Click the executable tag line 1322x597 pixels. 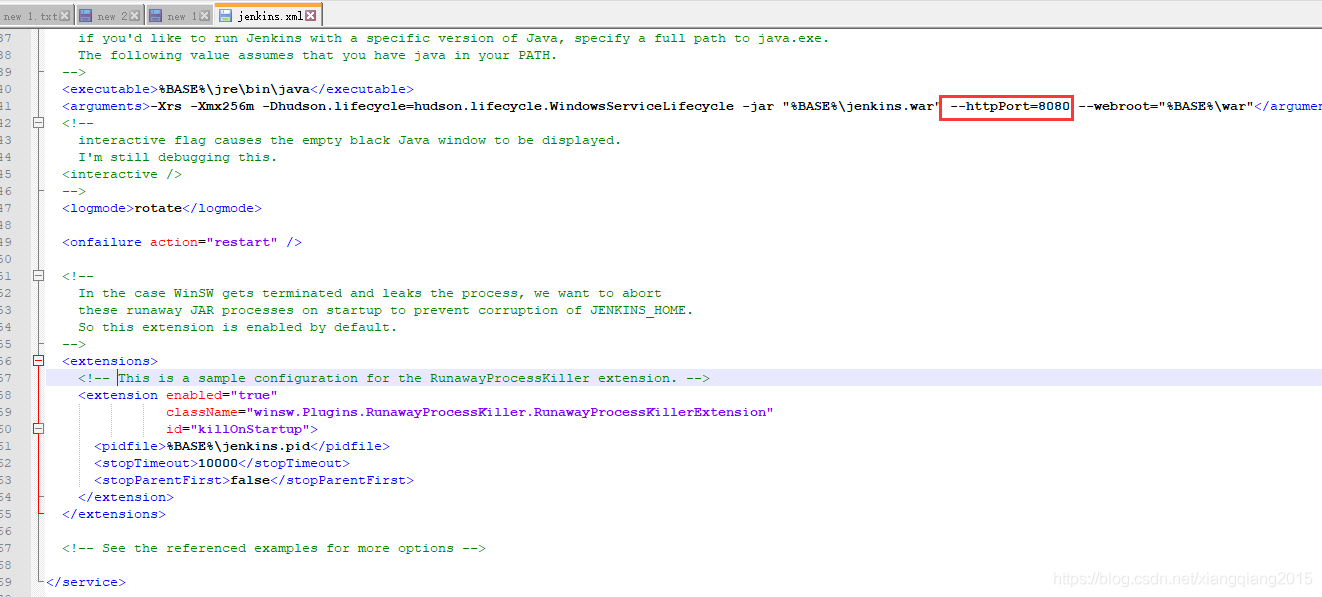click(238, 89)
